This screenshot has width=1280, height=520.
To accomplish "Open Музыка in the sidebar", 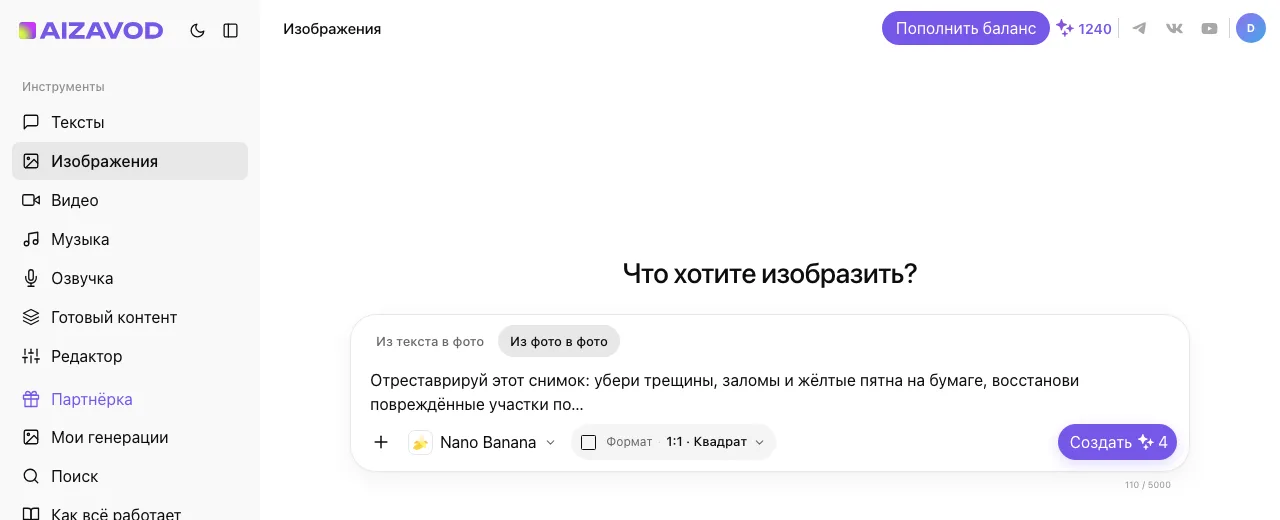I will point(130,239).
